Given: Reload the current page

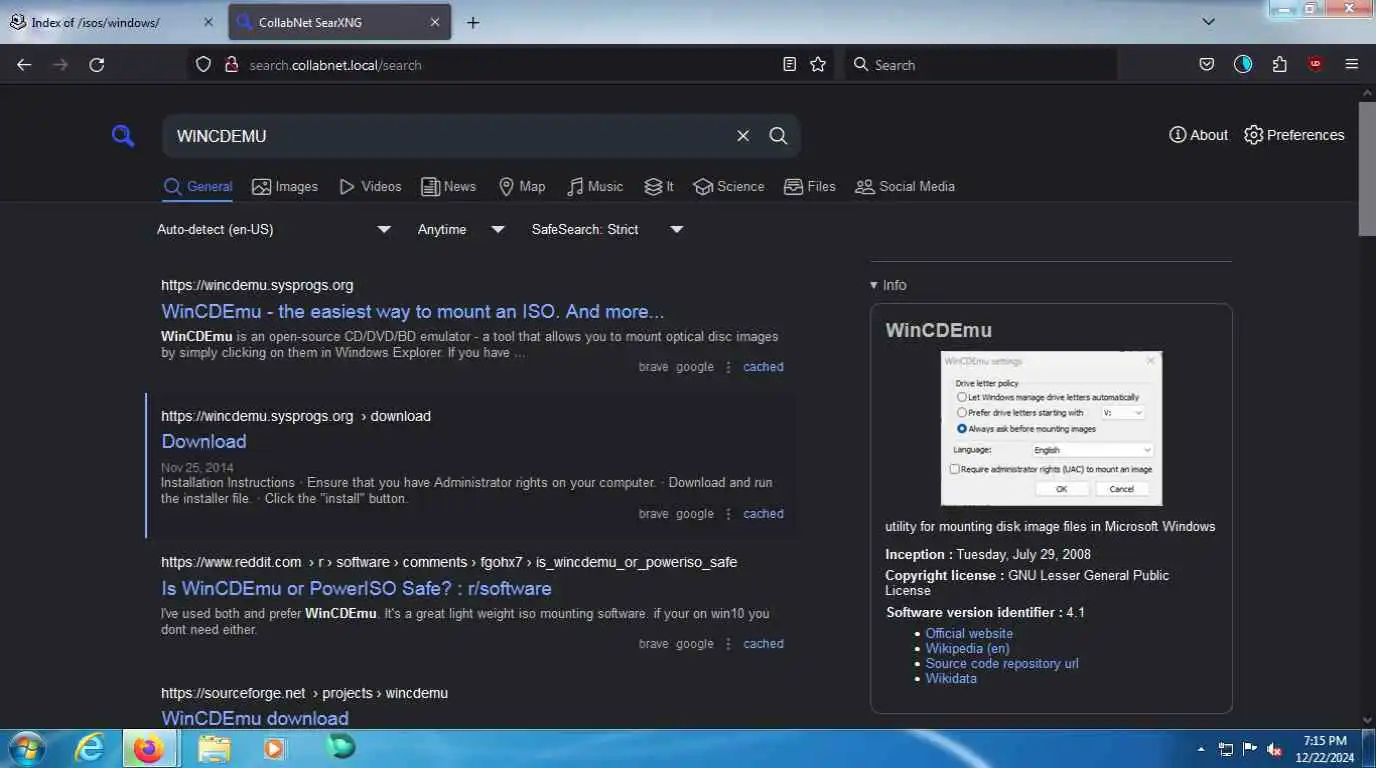Looking at the screenshot, I should tap(97, 64).
